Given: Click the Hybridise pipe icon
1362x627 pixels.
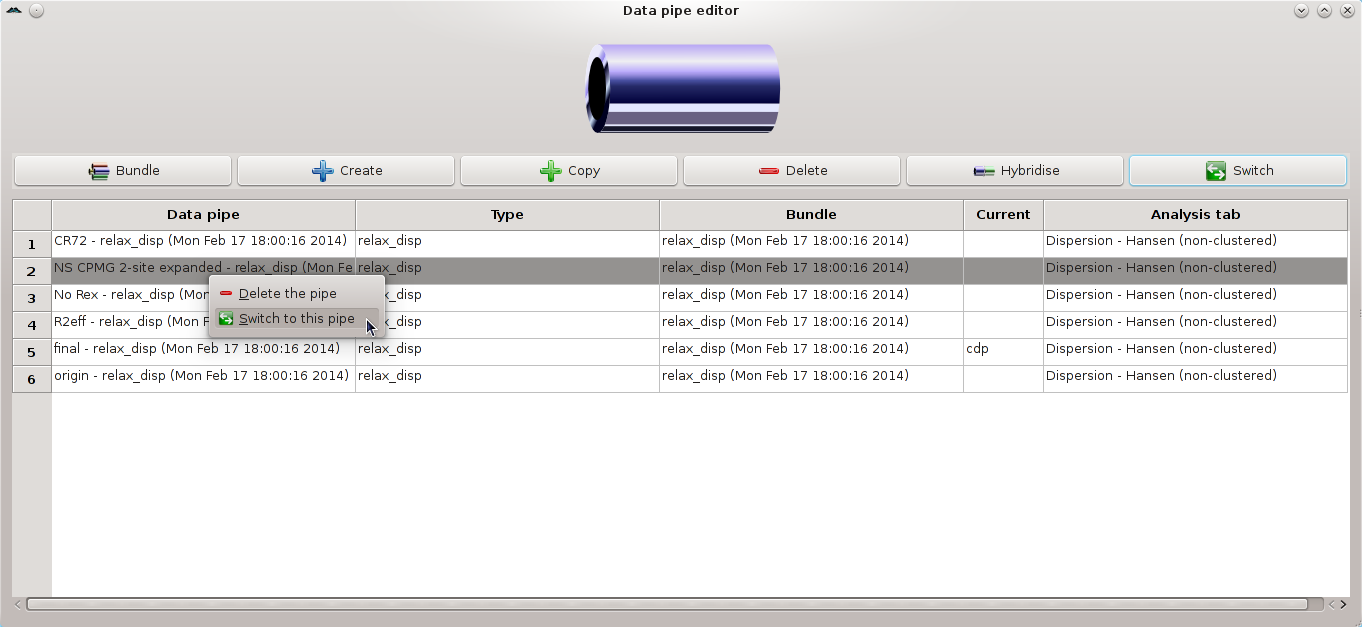Looking at the screenshot, I should (984, 171).
